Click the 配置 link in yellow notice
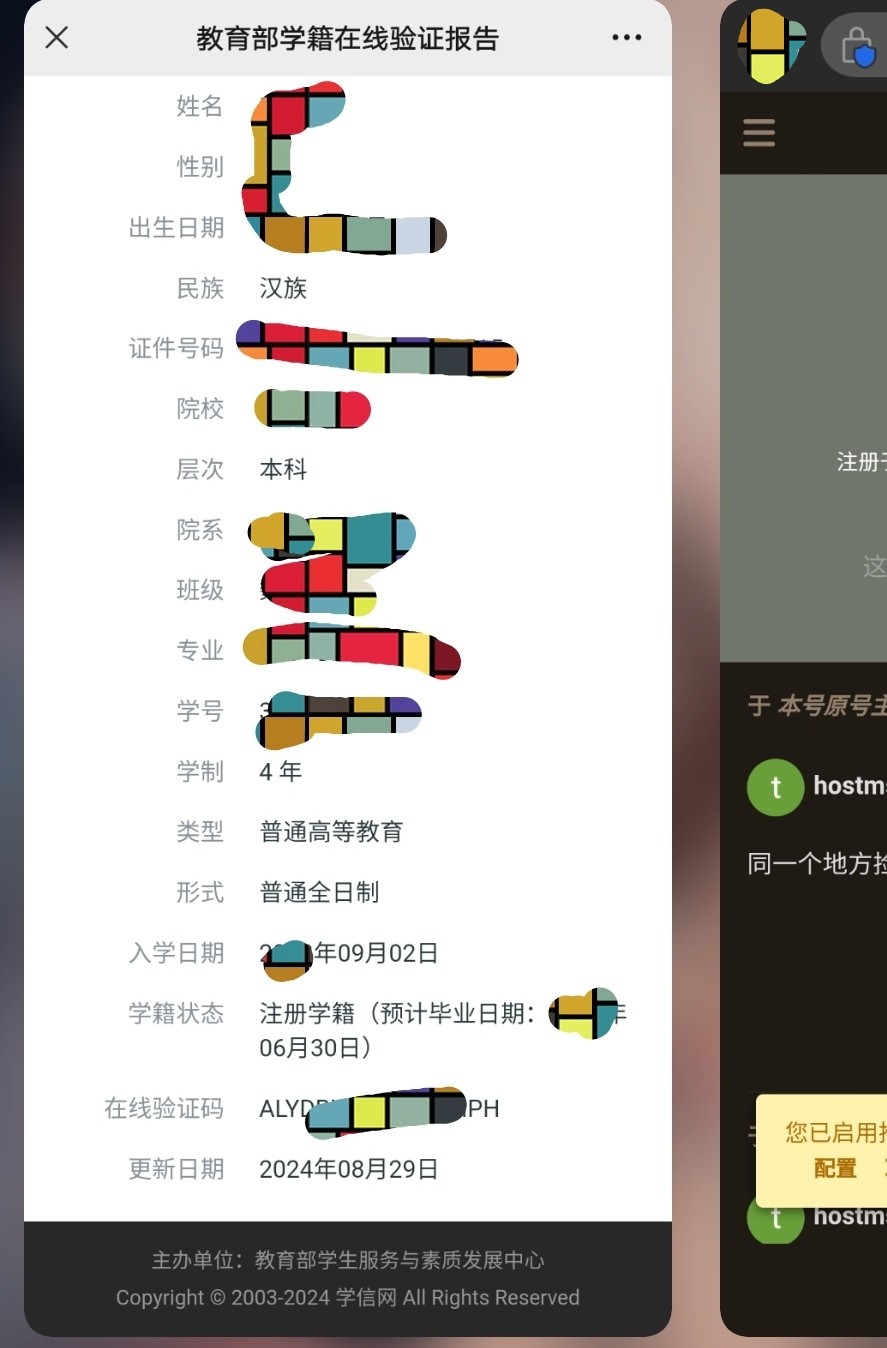This screenshot has height=1348, width=887. point(835,1168)
